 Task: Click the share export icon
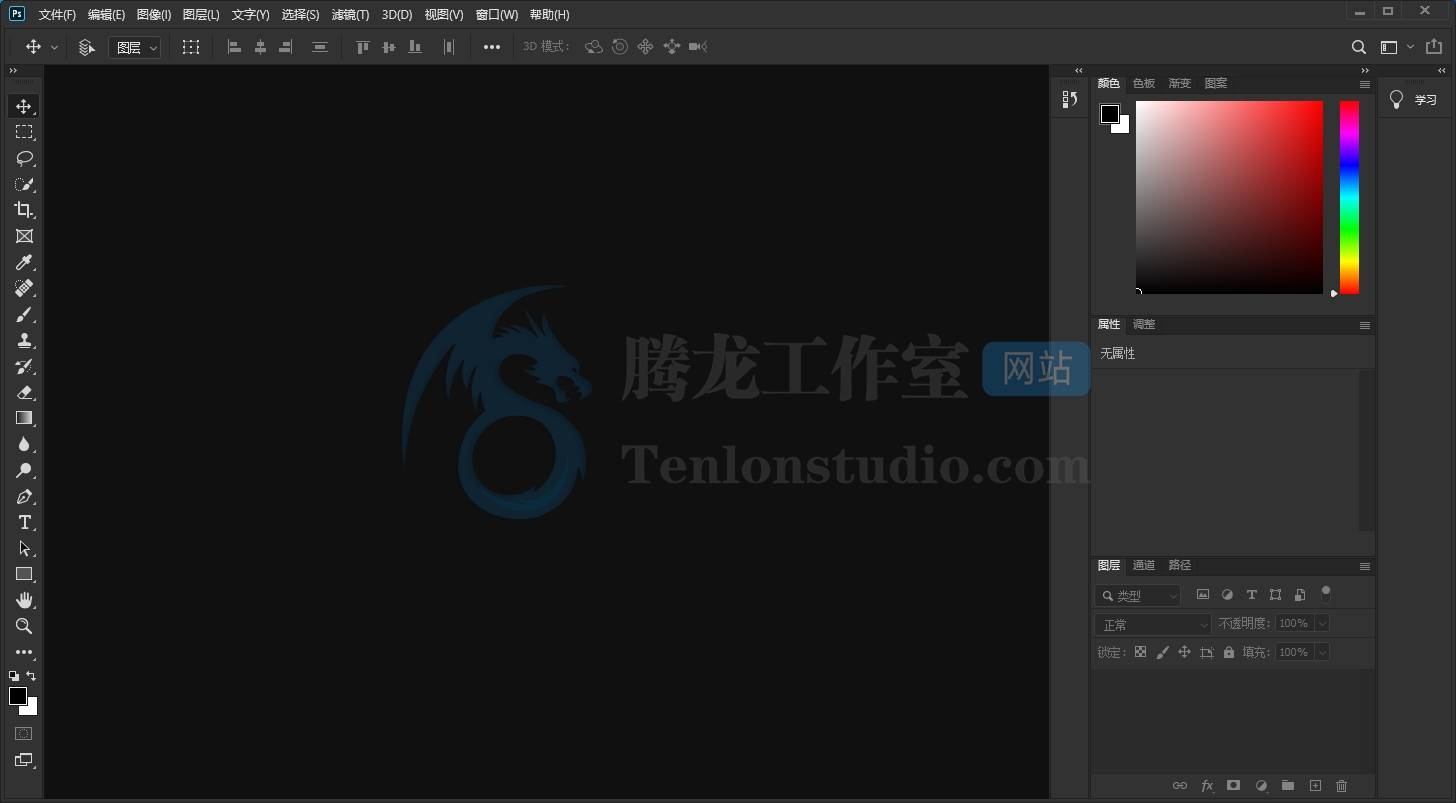[1434, 47]
